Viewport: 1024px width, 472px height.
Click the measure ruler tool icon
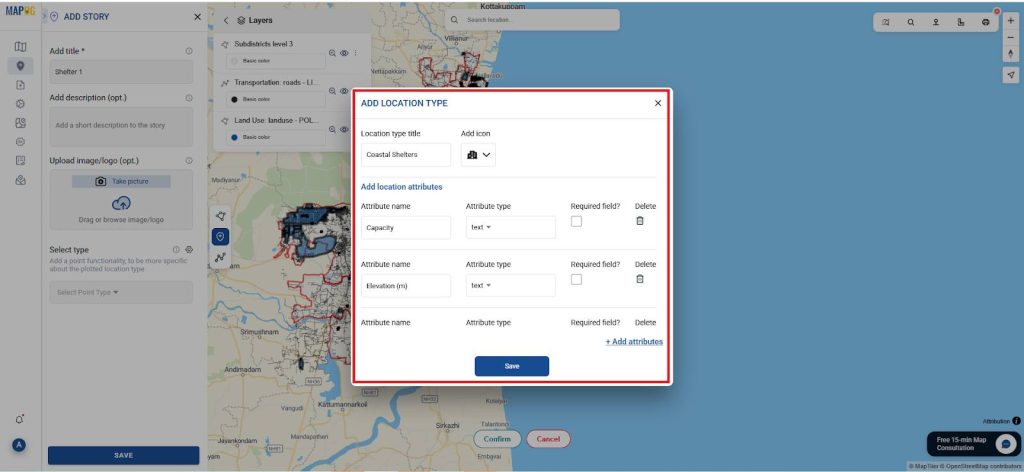point(961,22)
